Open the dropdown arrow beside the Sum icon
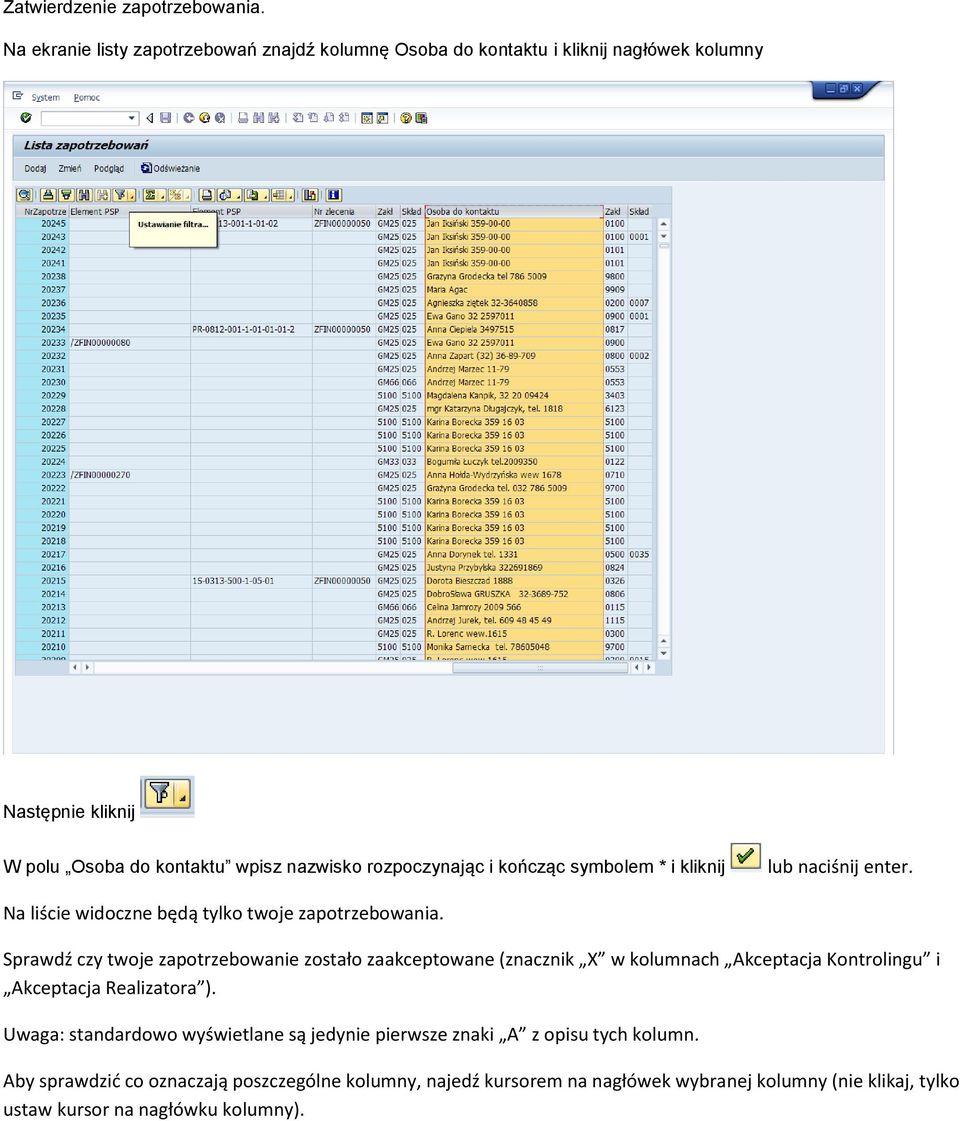Image resolution: width=960 pixels, height=1121 pixels. pyautogui.click(x=163, y=197)
